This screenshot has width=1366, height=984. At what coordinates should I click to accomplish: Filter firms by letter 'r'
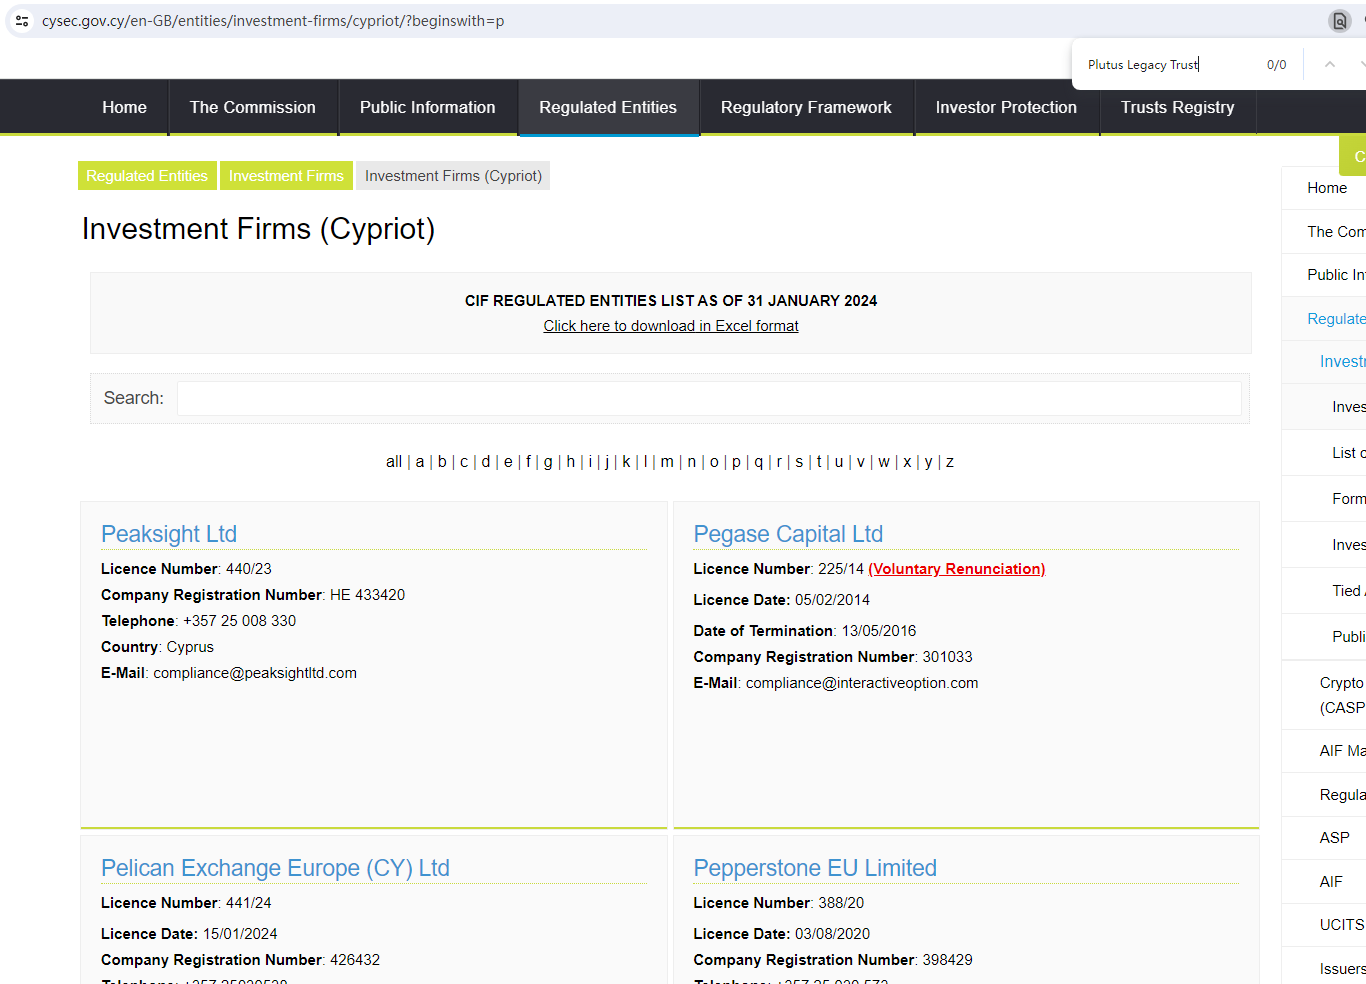click(x=779, y=462)
